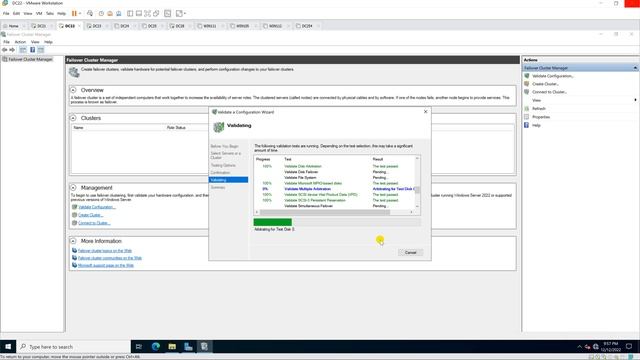The image size is (640, 360).
Task: Cancel the validation wizard
Action: (x=410, y=253)
